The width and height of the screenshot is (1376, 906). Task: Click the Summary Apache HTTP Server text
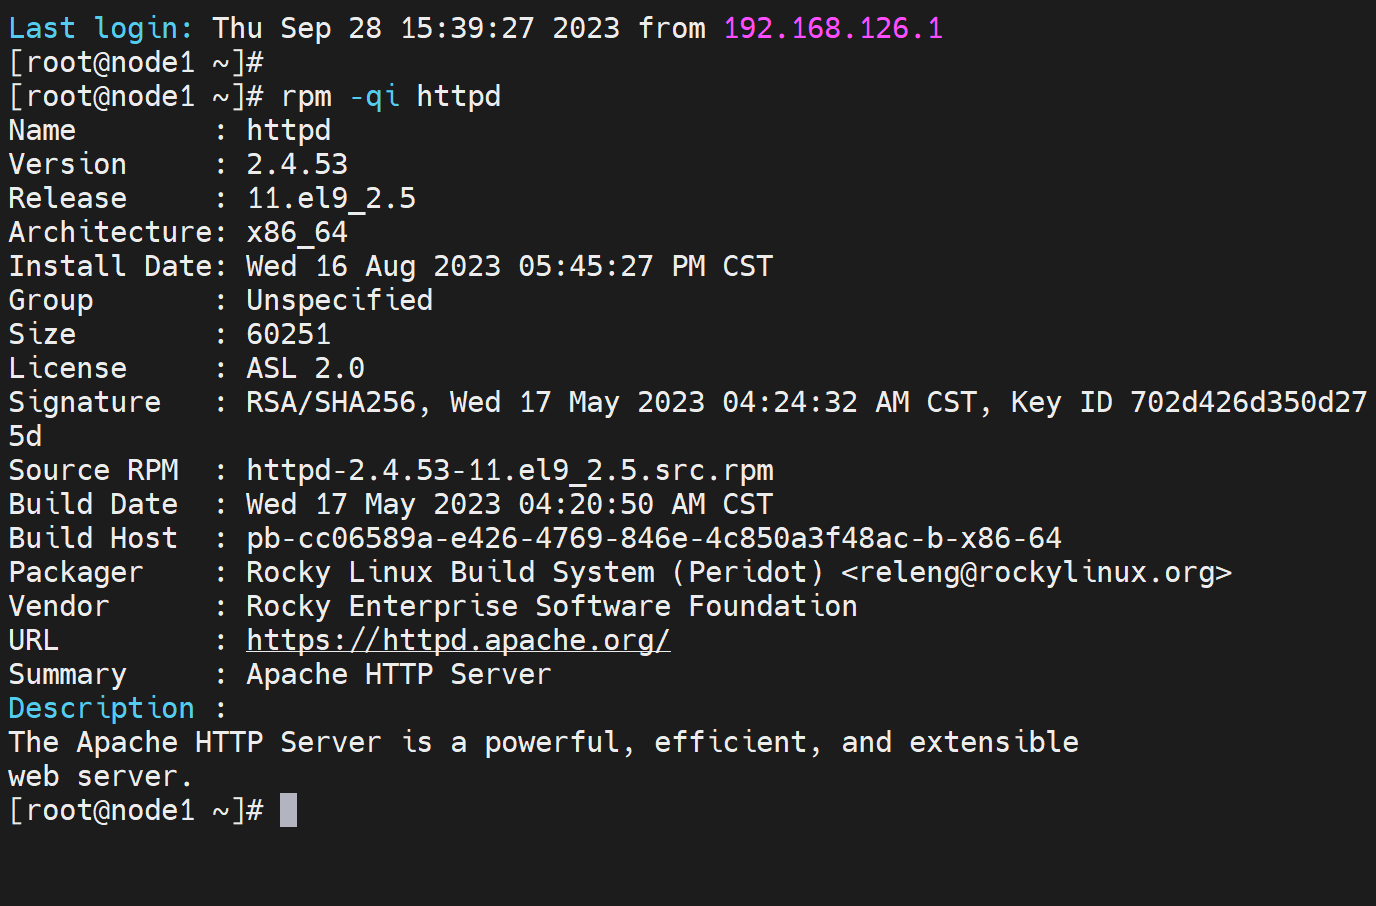click(398, 674)
